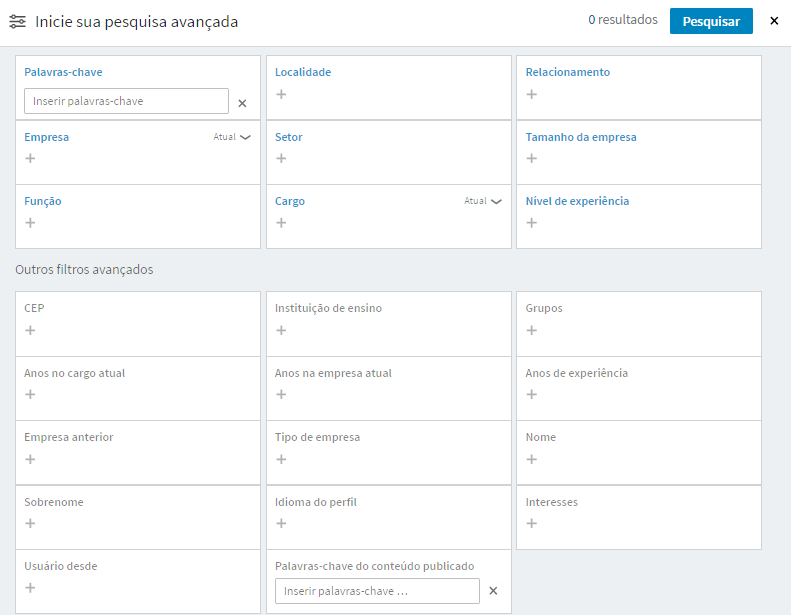The image size is (791, 615).
Task: Click the published content keywords input field
Action: (377, 591)
